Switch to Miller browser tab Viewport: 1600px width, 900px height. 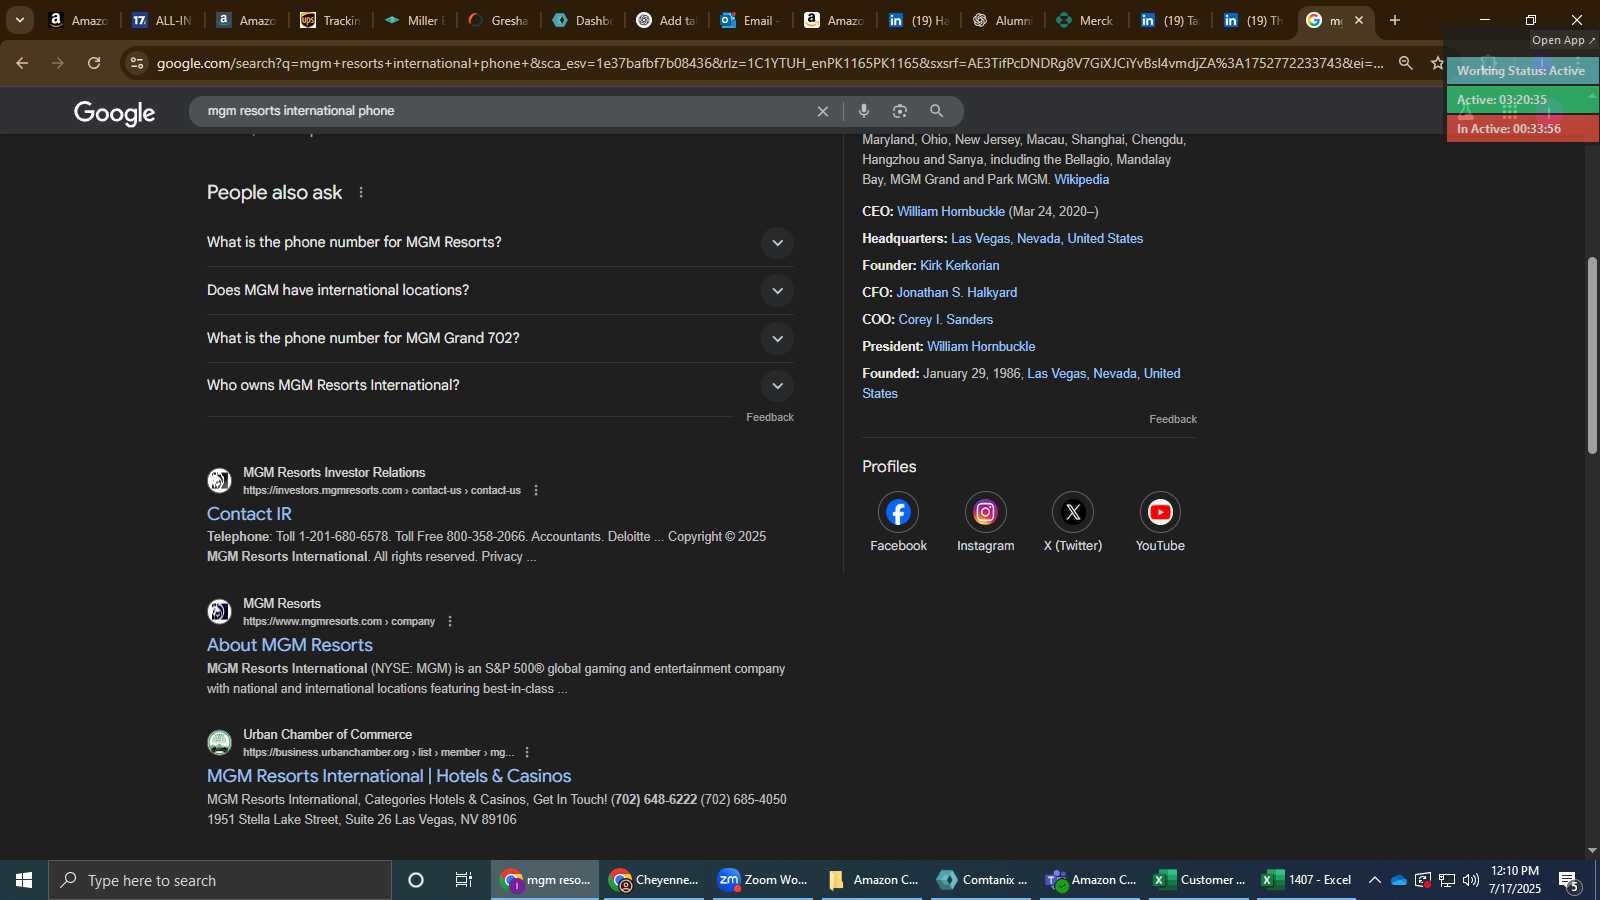coord(415,20)
